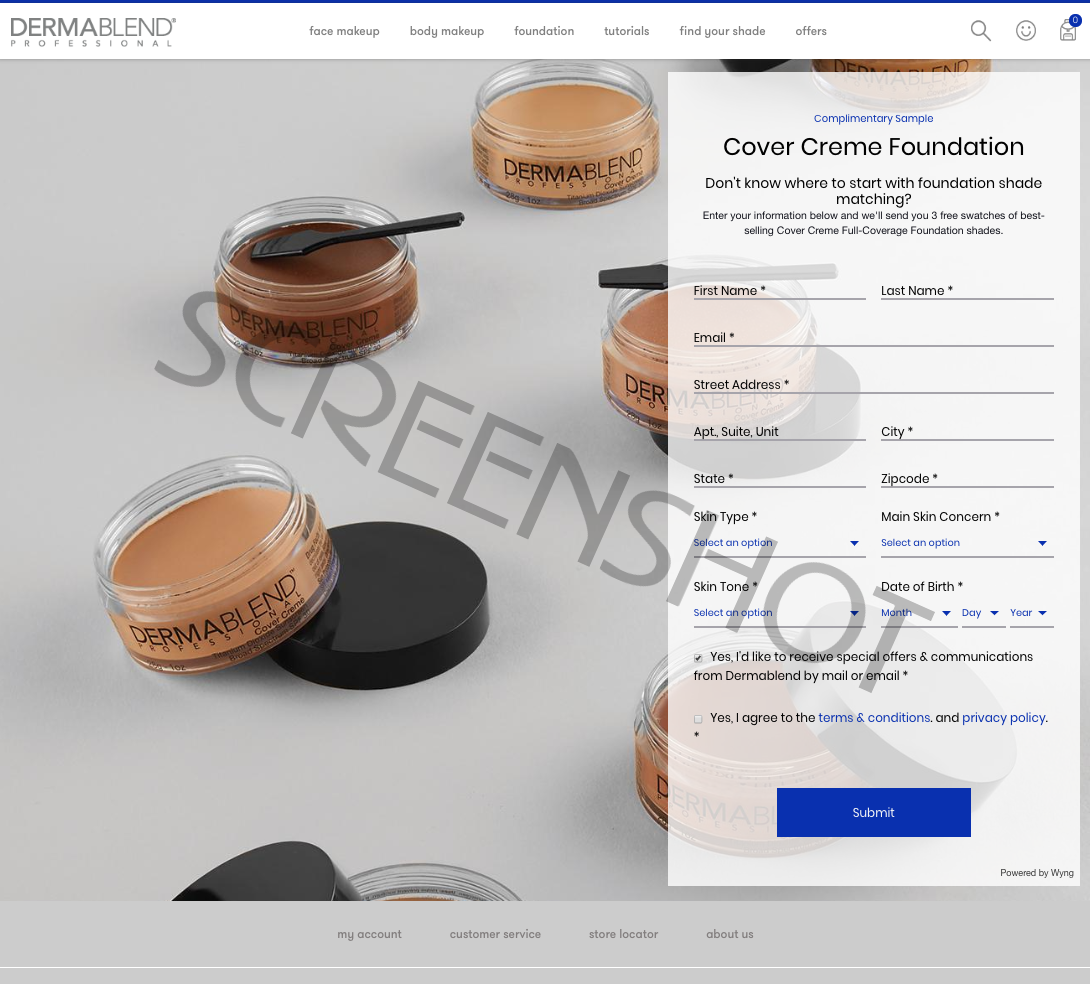Focus the Zipcode field

point(967,479)
